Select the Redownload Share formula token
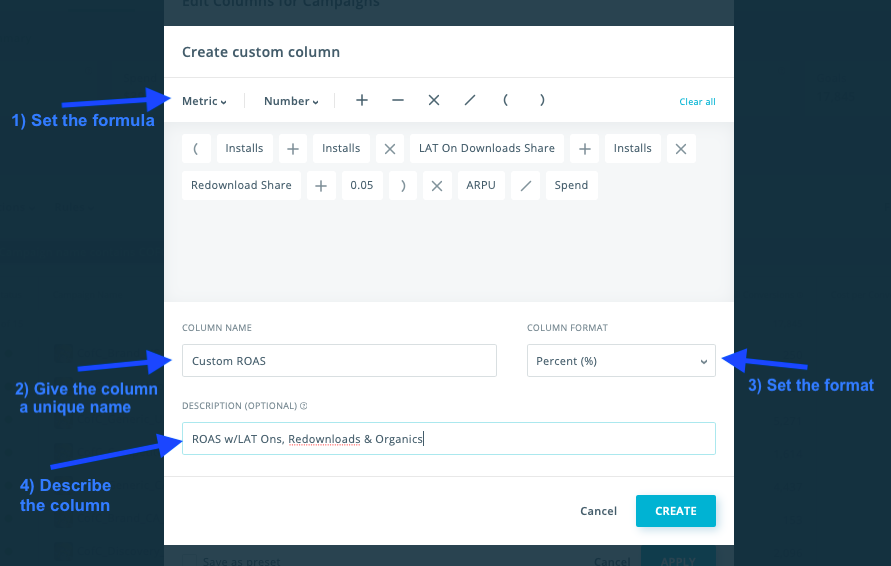Screen dimensions: 891x566 [x=241, y=185]
